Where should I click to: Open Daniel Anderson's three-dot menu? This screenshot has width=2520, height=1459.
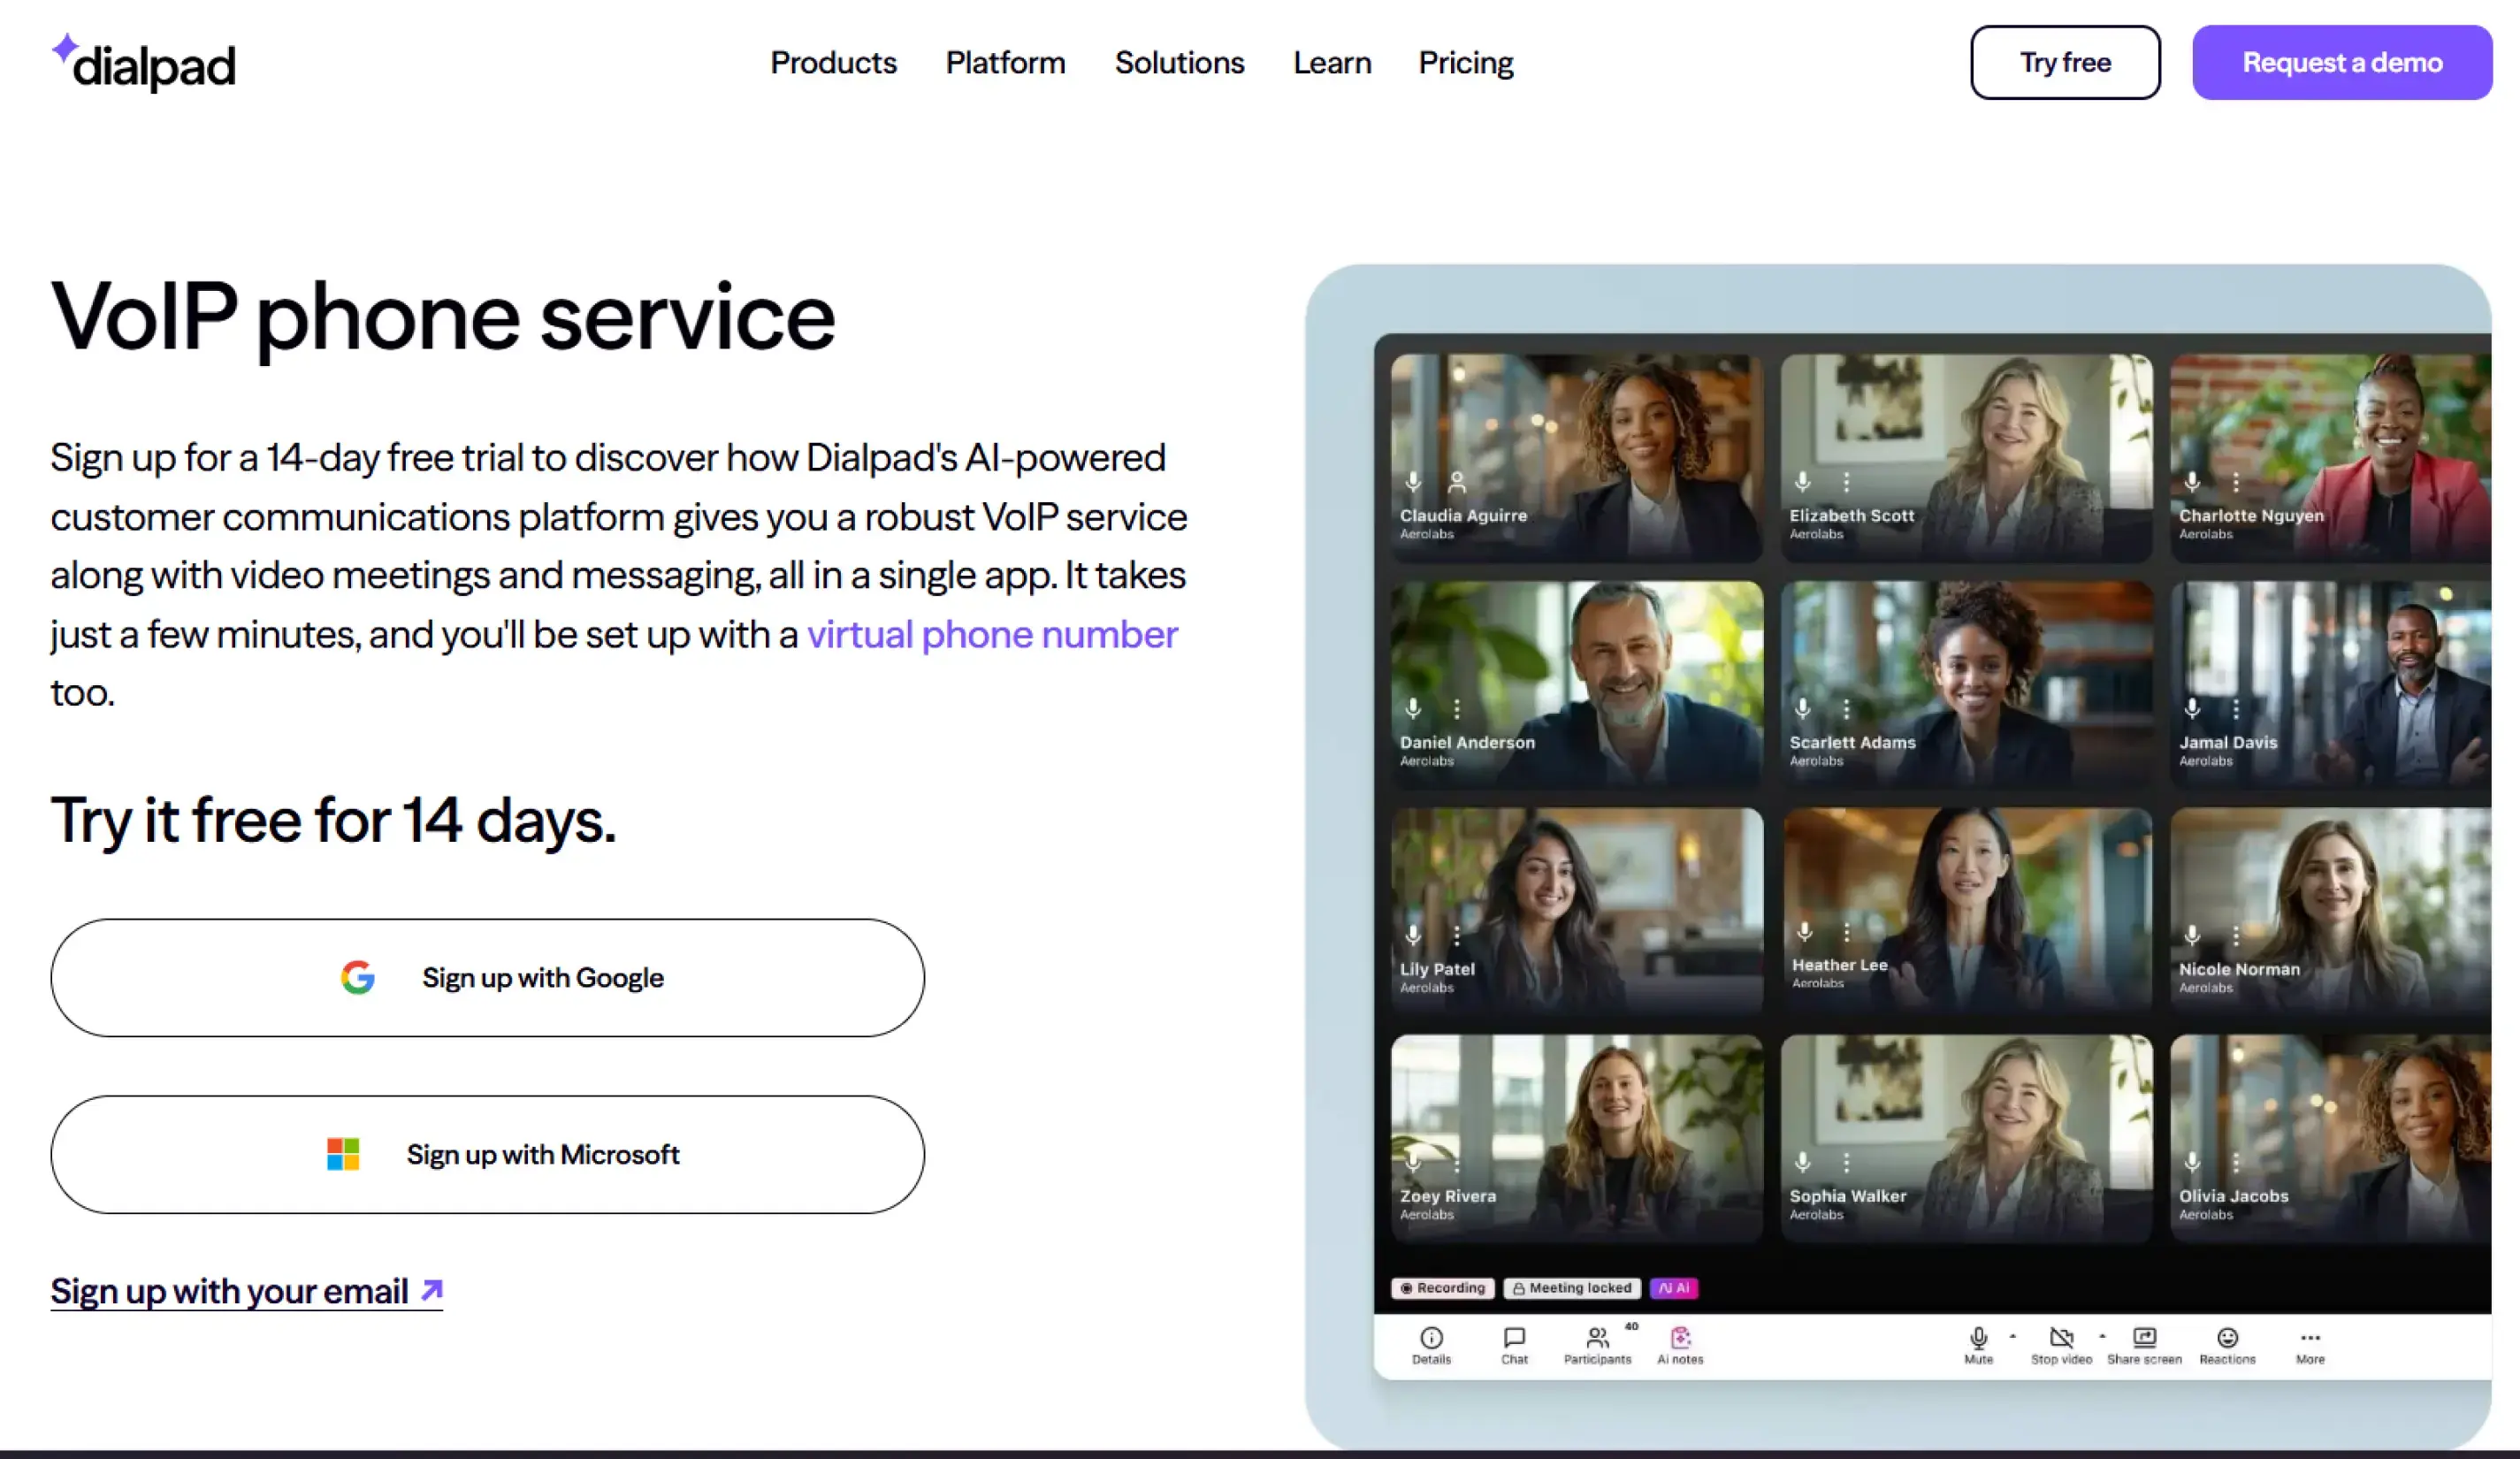tap(1457, 709)
